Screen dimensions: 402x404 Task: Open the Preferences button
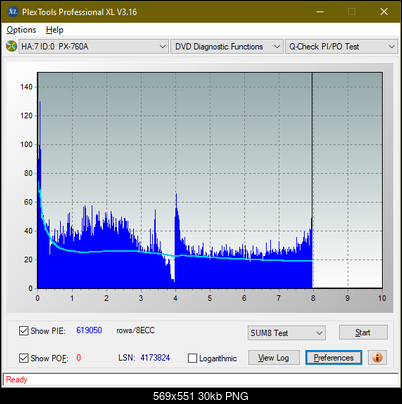click(x=333, y=358)
